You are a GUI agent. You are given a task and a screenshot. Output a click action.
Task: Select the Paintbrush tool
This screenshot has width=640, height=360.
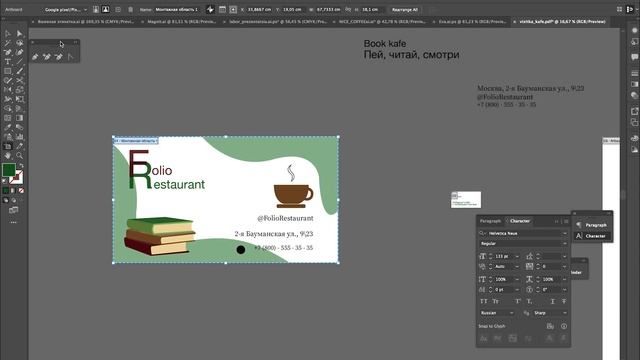(20, 71)
